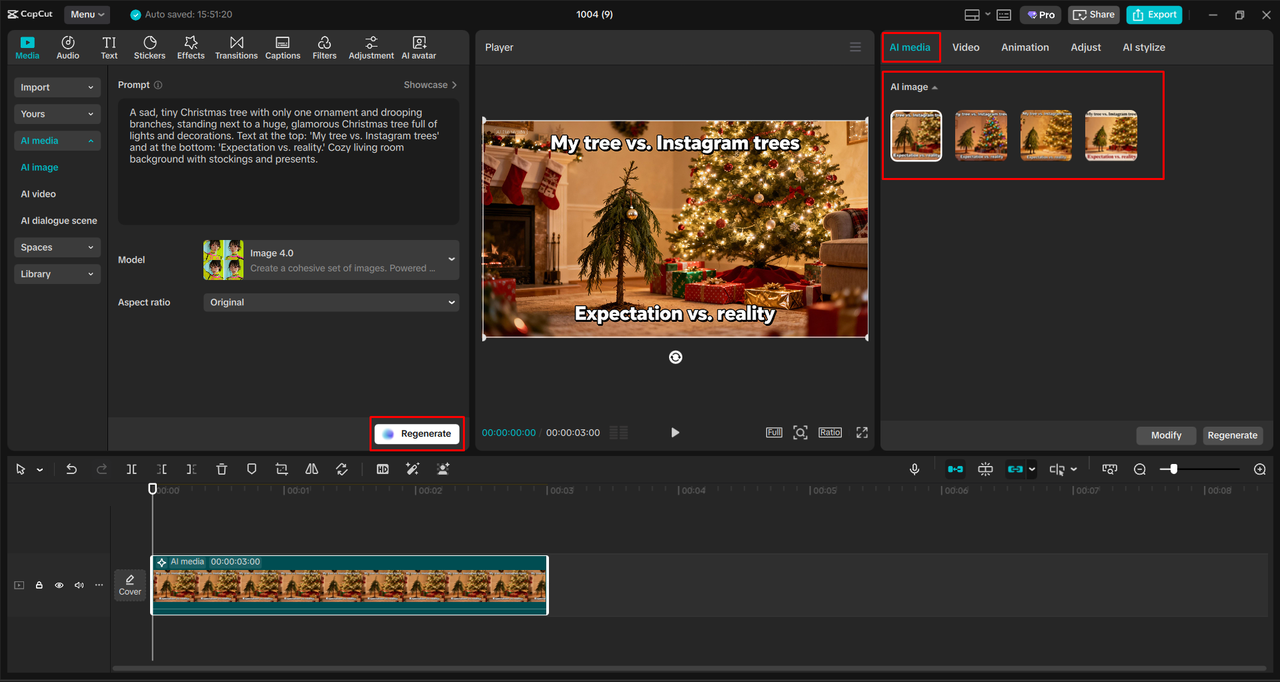Image resolution: width=1280 pixels, height=682 pixels.
Task: Open the Transitions panel
Action: [x=236, y=46]
